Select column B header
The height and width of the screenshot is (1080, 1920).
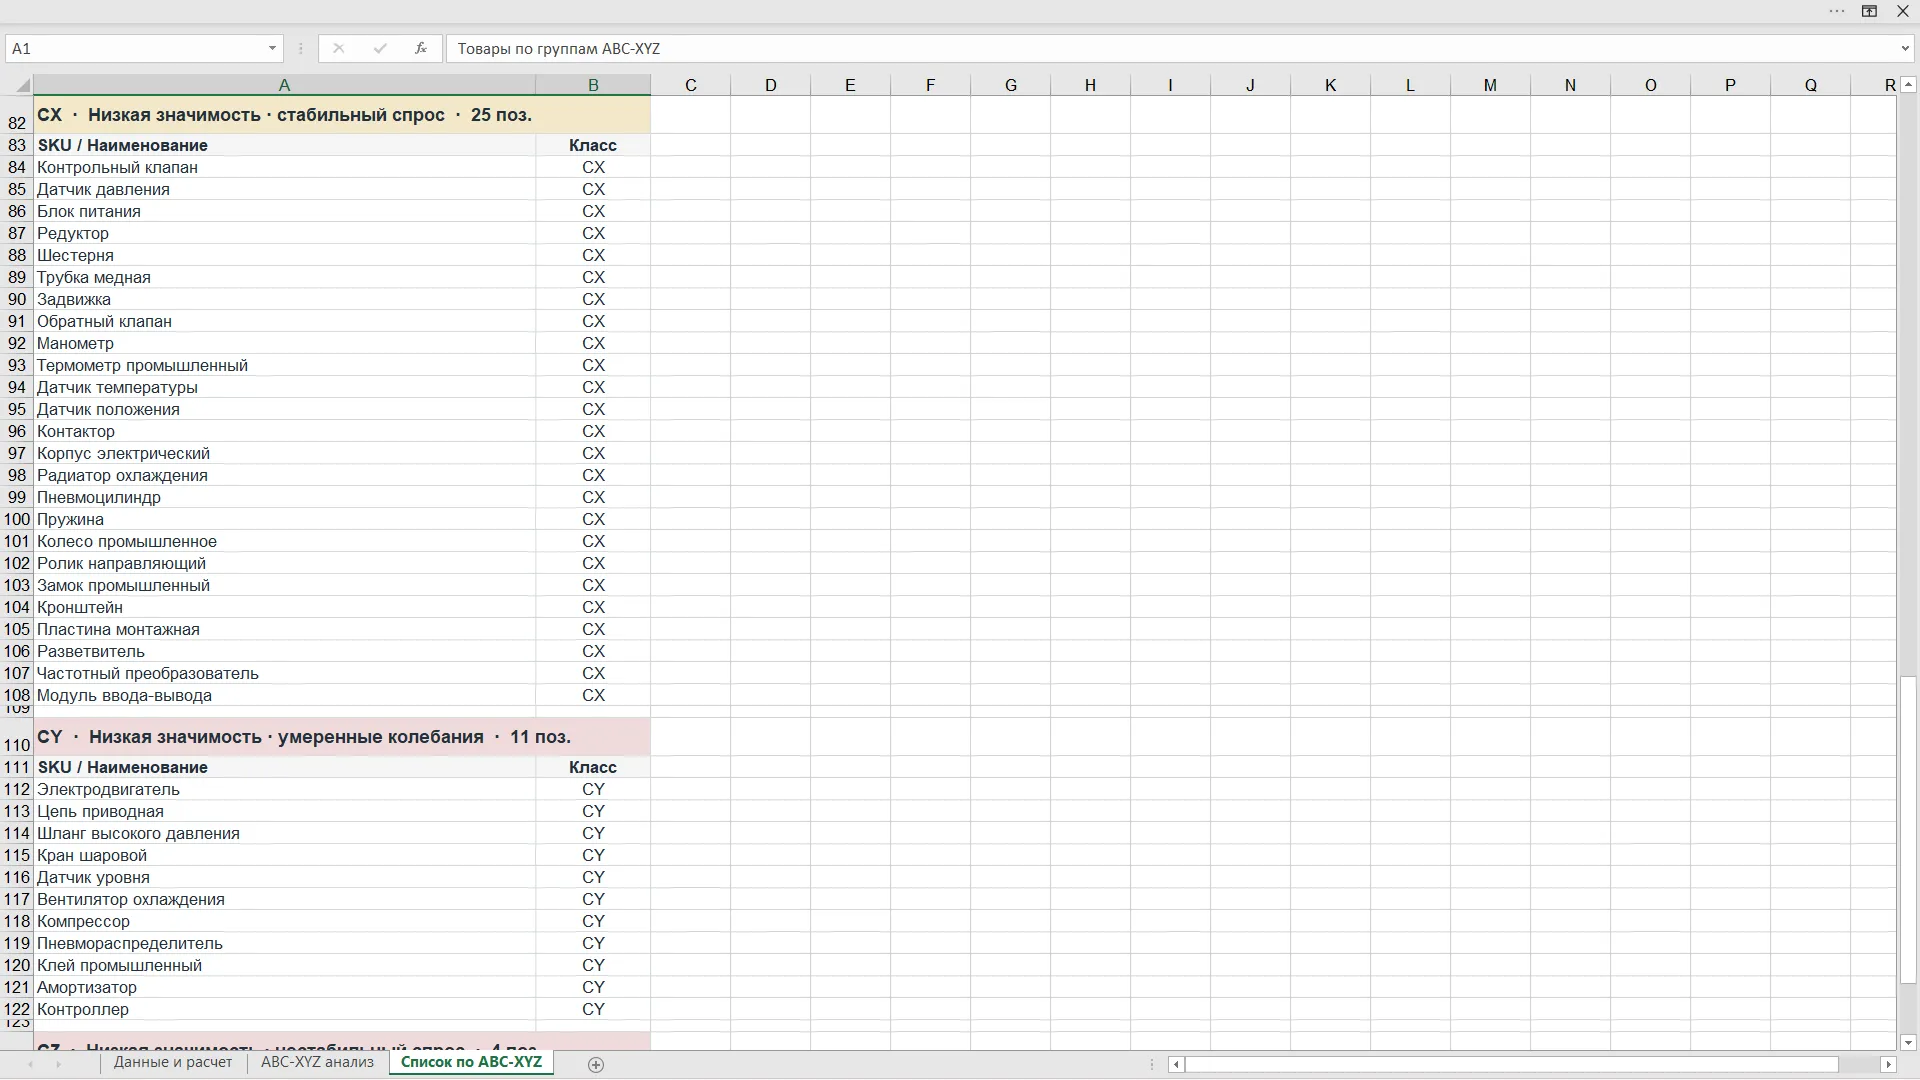pos(593,85)
